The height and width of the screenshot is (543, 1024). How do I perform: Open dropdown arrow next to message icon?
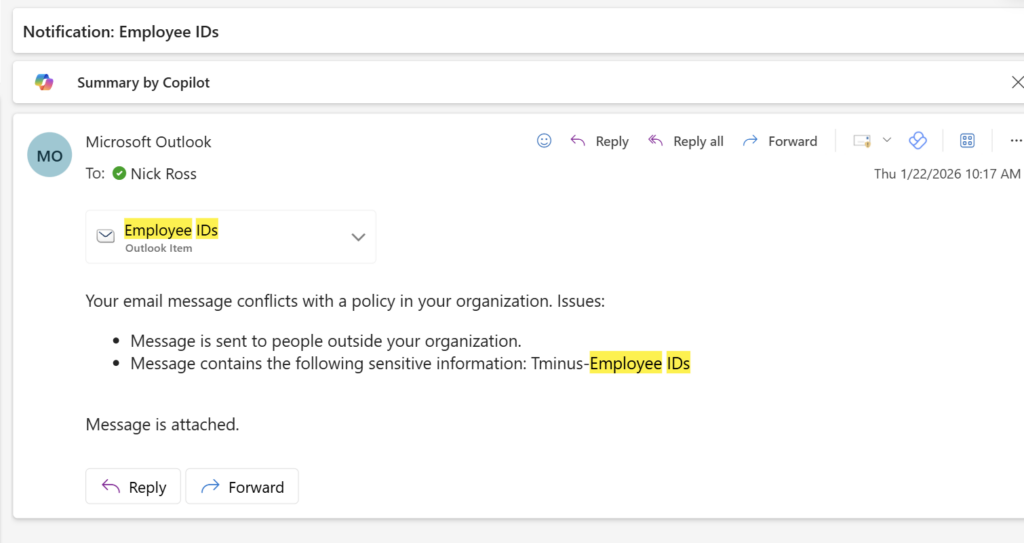click(886, 141)
